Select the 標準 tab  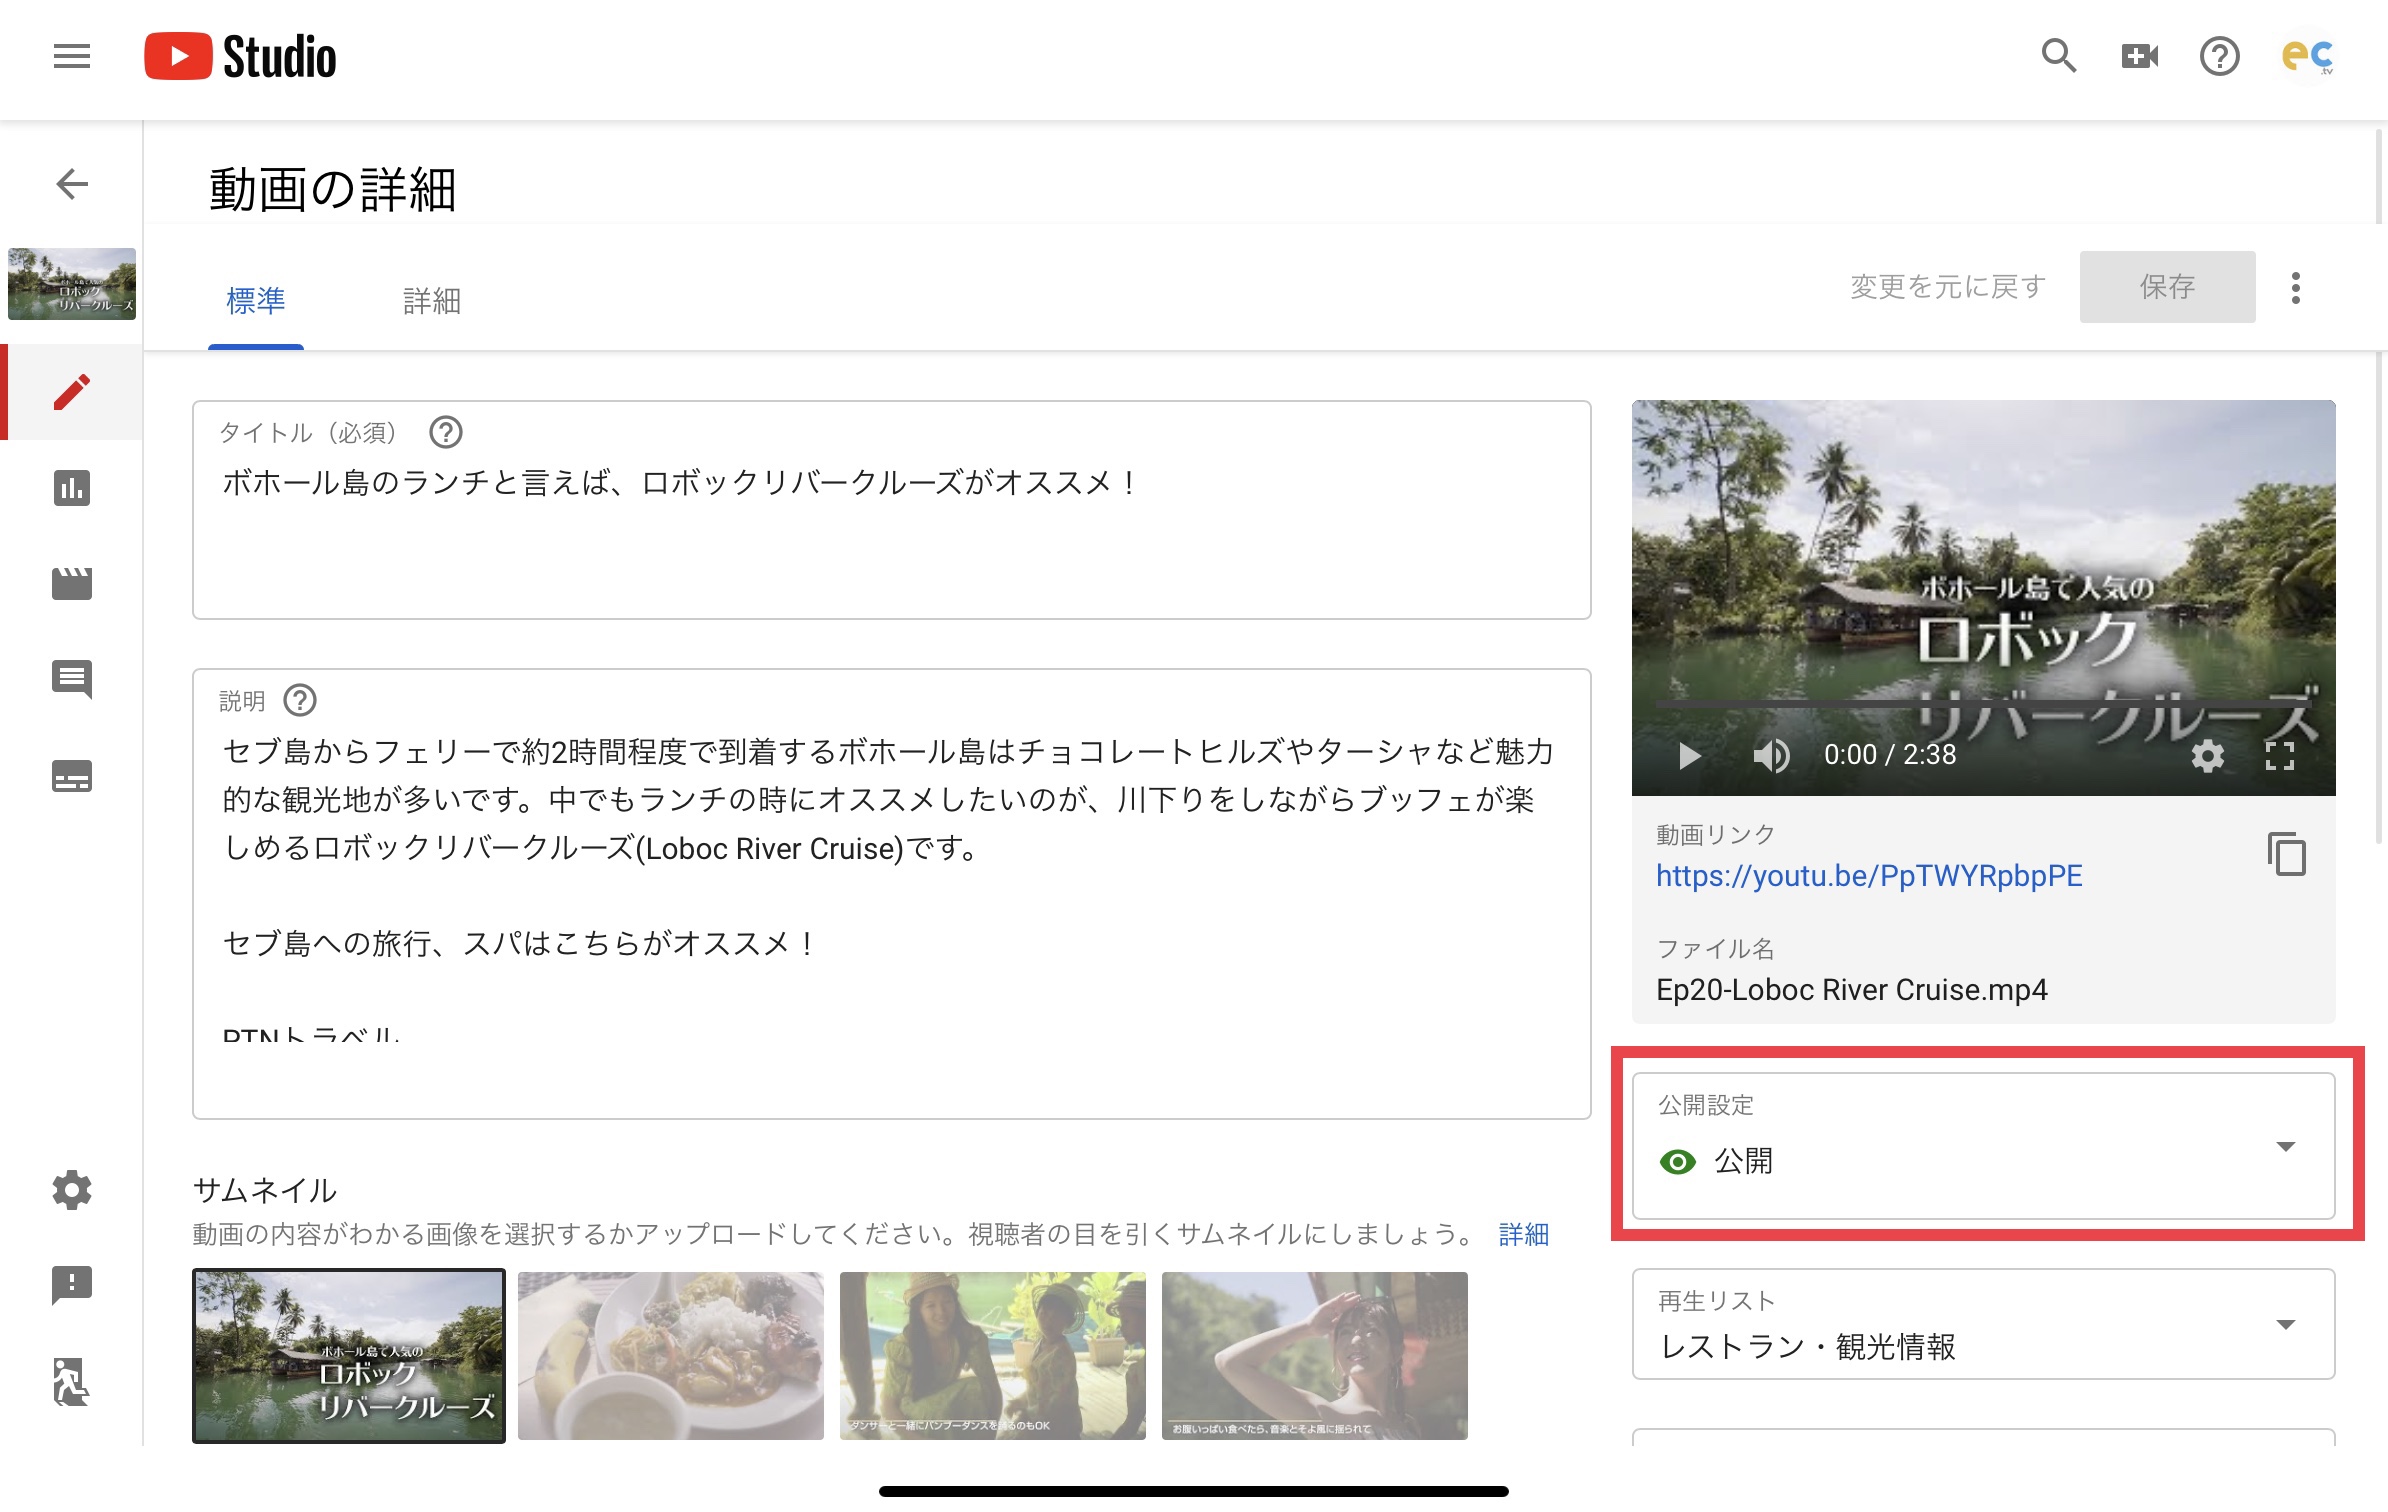coord(256,300)
